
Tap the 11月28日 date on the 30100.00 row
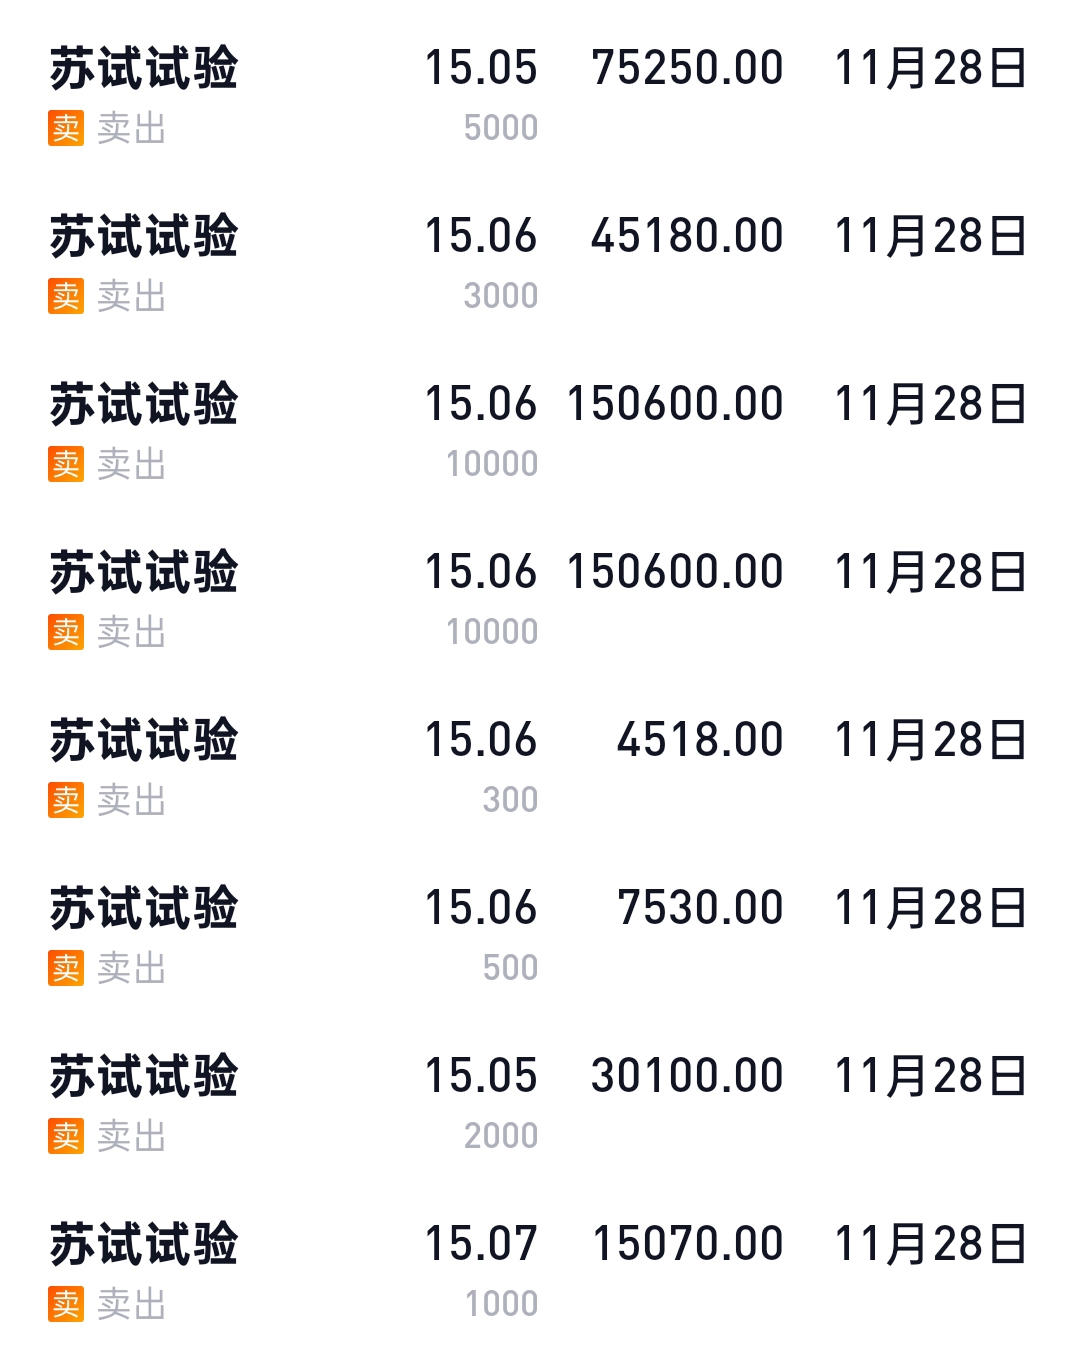[931, 1077]
